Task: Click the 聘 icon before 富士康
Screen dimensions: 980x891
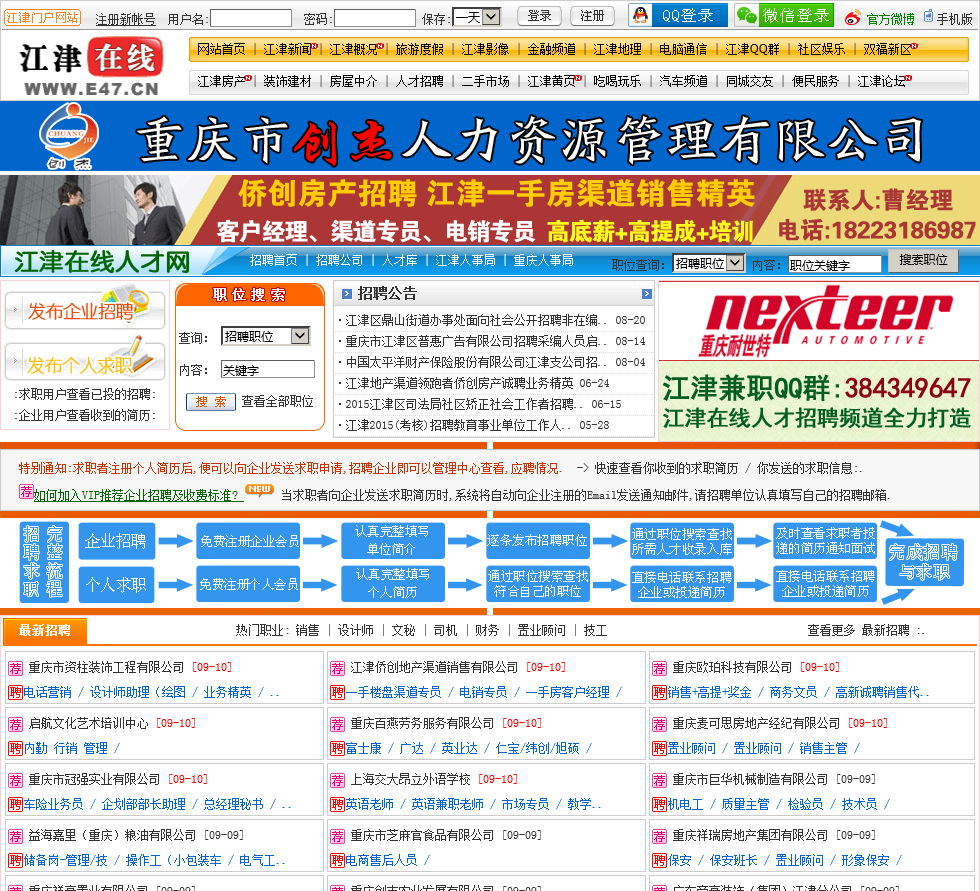Action: pyautogui.click(x=338, y=749)
